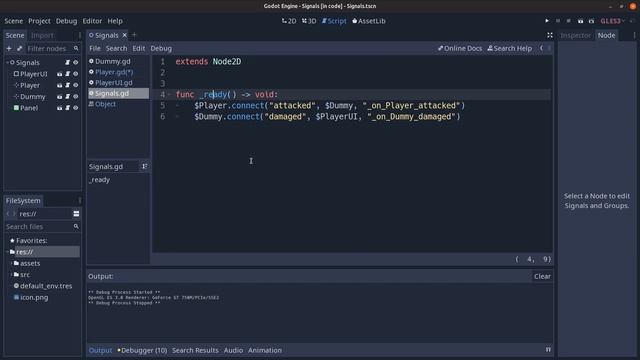The image size is (640, 360).
Task: Collapse the Signals root node
Action: point(7,62)
